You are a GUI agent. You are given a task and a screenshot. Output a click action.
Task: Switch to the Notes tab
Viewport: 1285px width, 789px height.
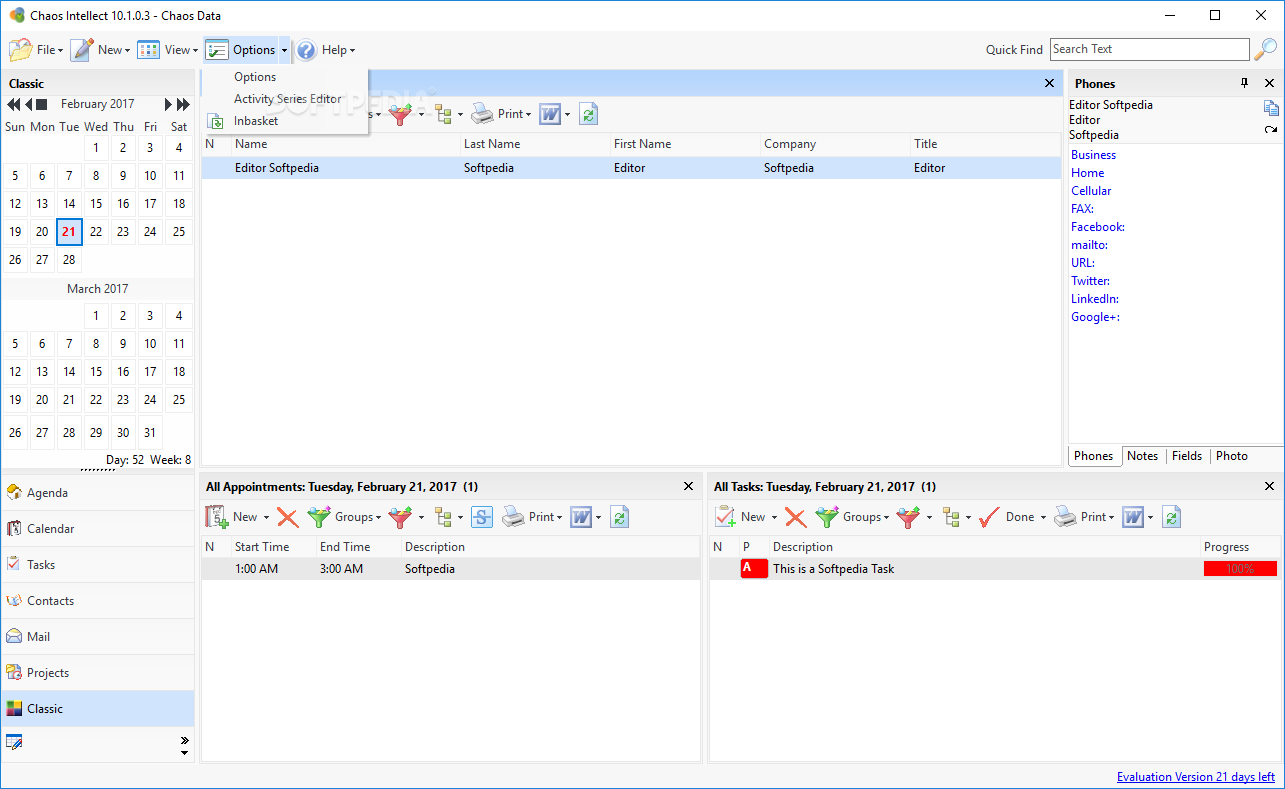click(1143, 456)
